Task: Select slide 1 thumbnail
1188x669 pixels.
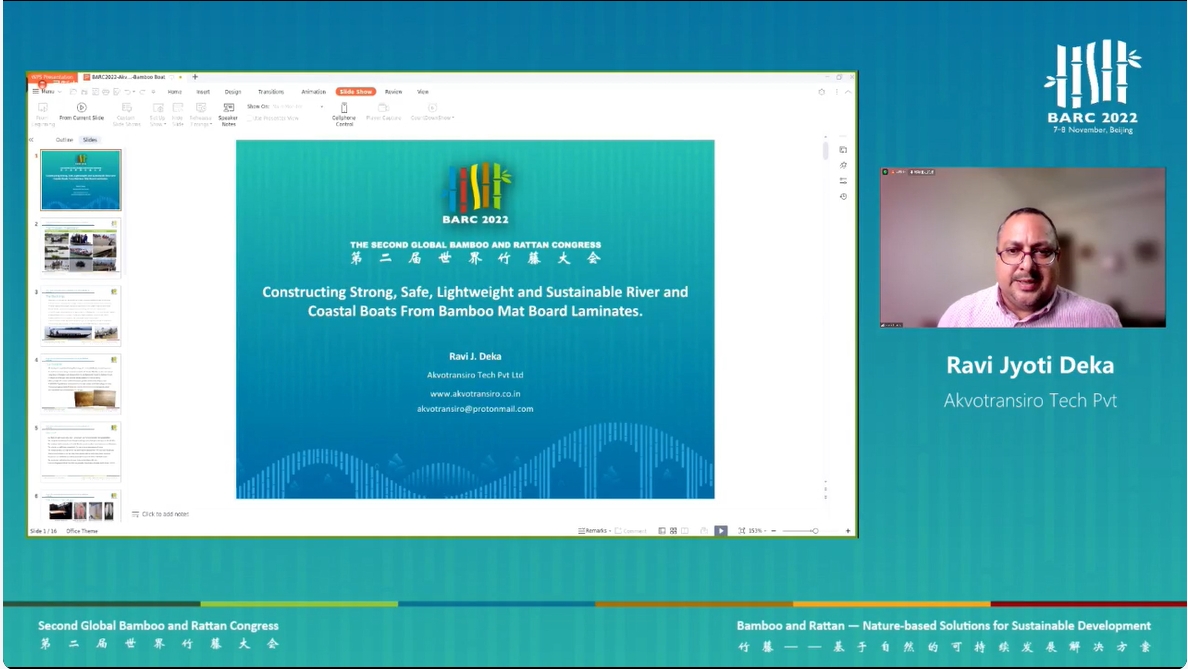Action: click(80, 180)
